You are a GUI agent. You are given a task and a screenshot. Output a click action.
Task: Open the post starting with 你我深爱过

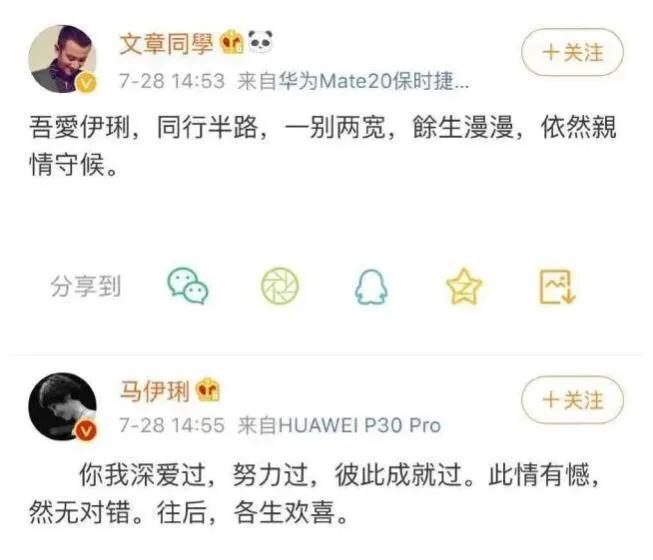point(314,493)
